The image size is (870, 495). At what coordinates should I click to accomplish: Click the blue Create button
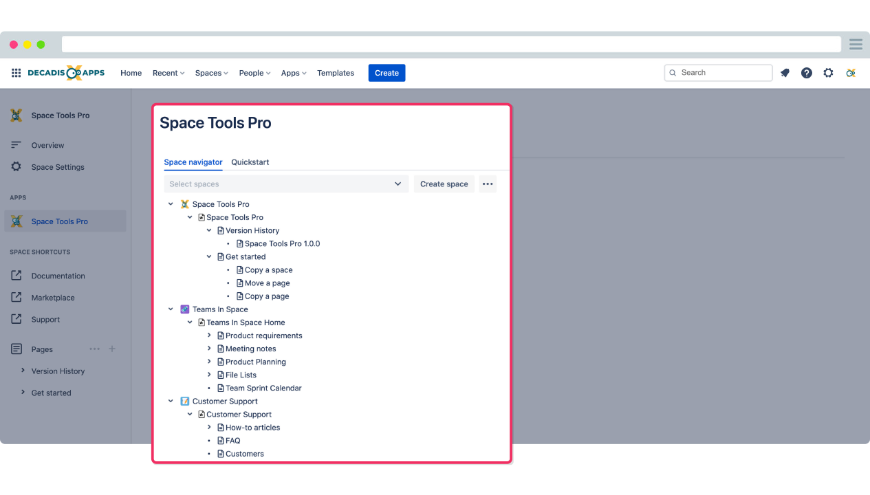click(x=387, y=73)
